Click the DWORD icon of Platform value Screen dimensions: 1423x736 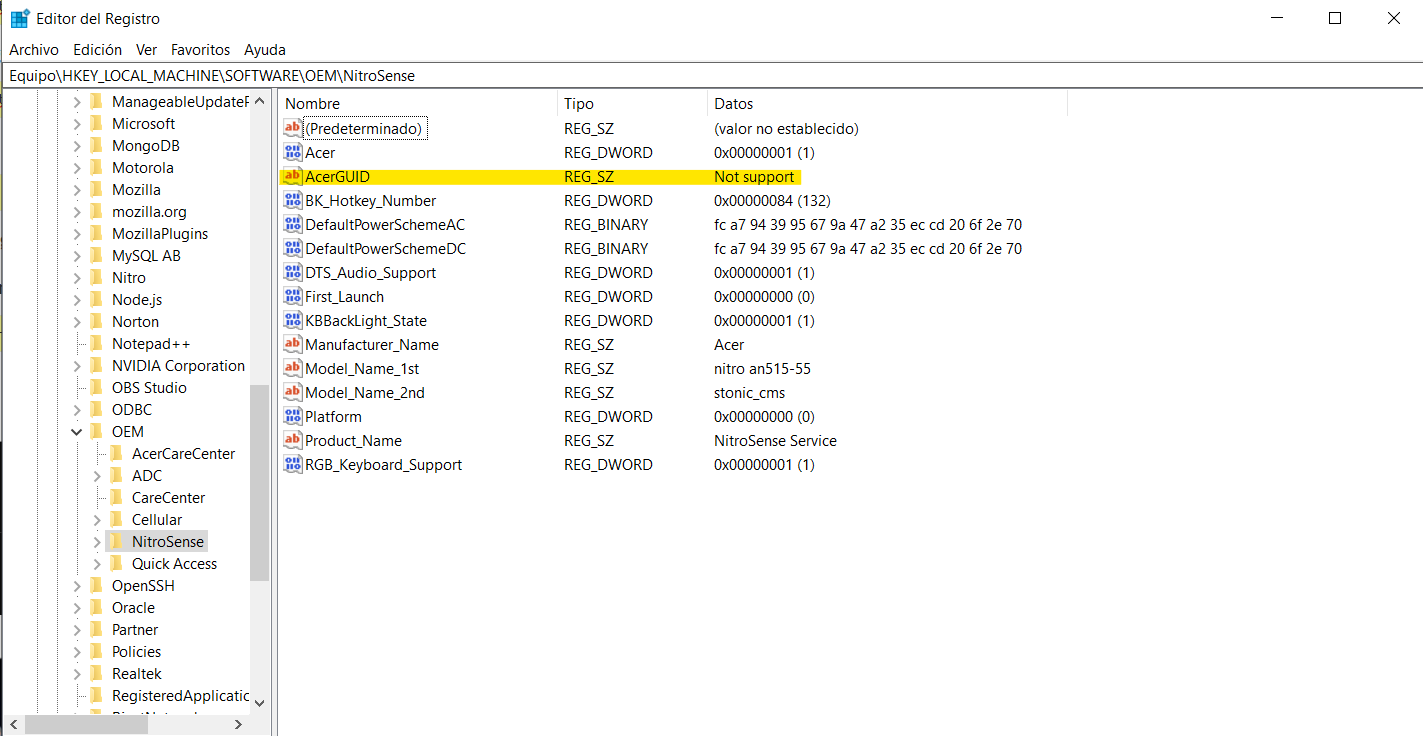pos(293,416)
